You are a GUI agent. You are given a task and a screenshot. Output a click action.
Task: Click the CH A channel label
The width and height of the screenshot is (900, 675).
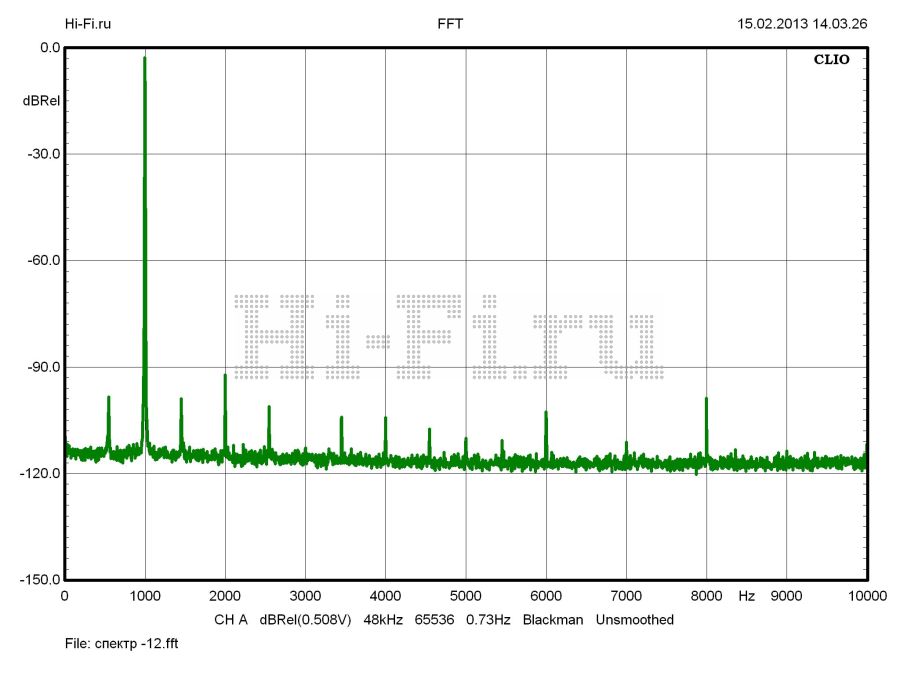pos(231,620)
